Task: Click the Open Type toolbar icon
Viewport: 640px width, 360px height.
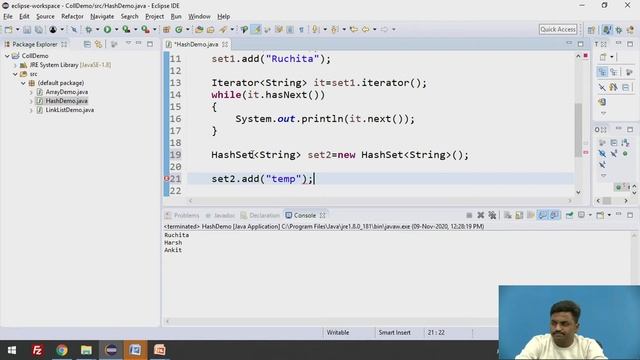Action: [199, 29]
